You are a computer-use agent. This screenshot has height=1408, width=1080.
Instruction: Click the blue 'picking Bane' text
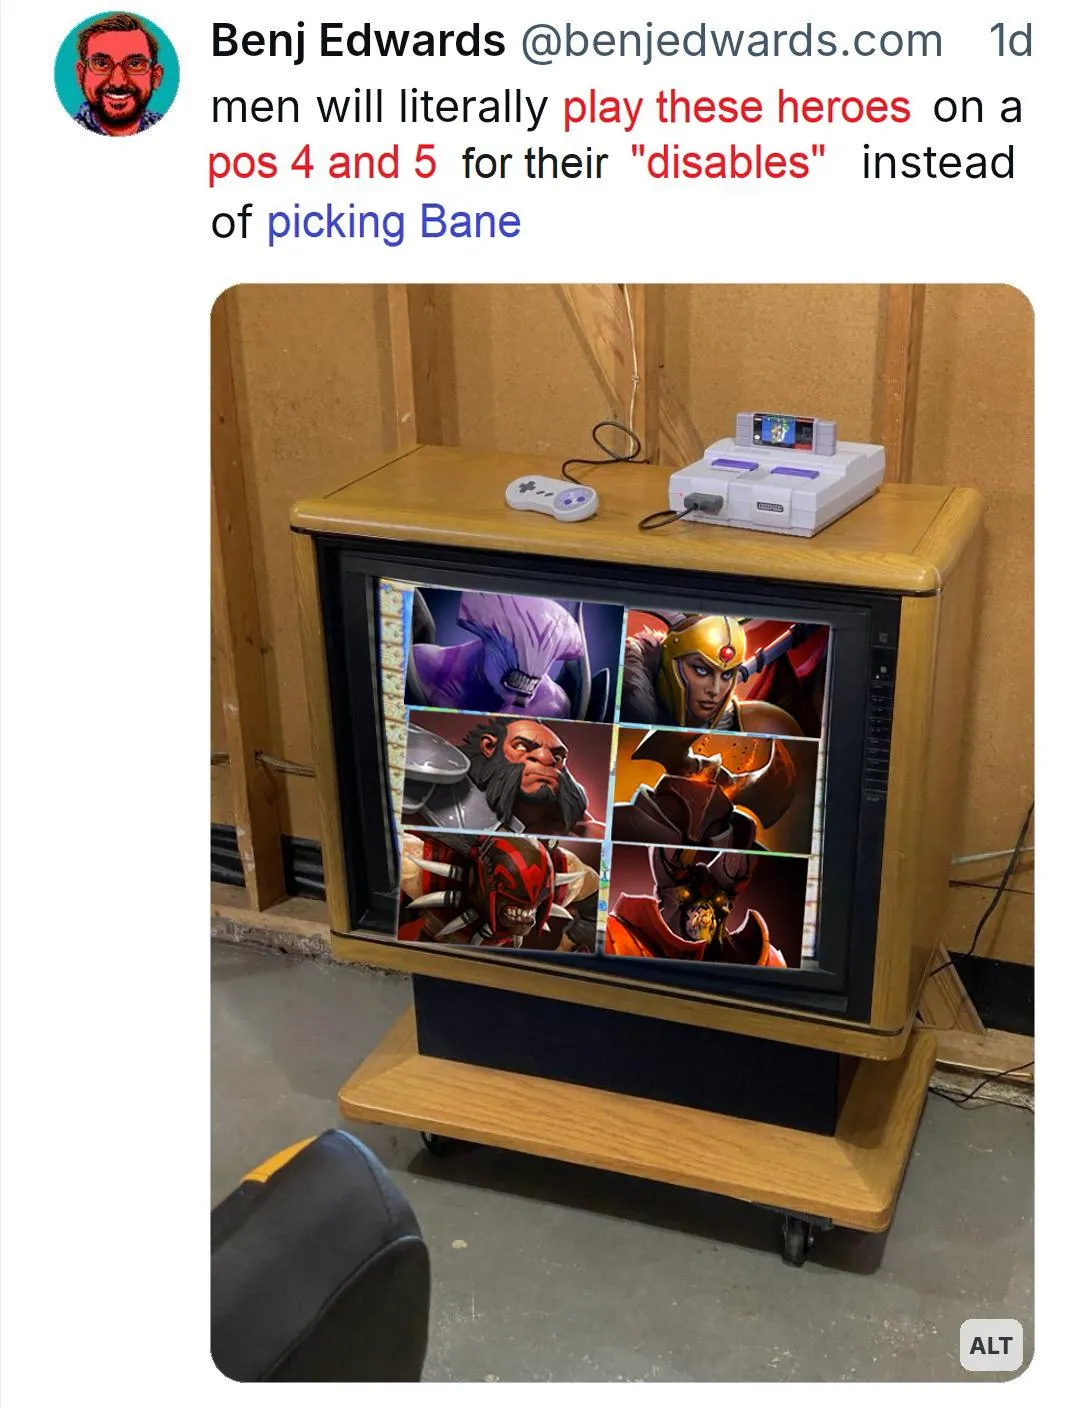pyautogui.click(x=394, y=222)
